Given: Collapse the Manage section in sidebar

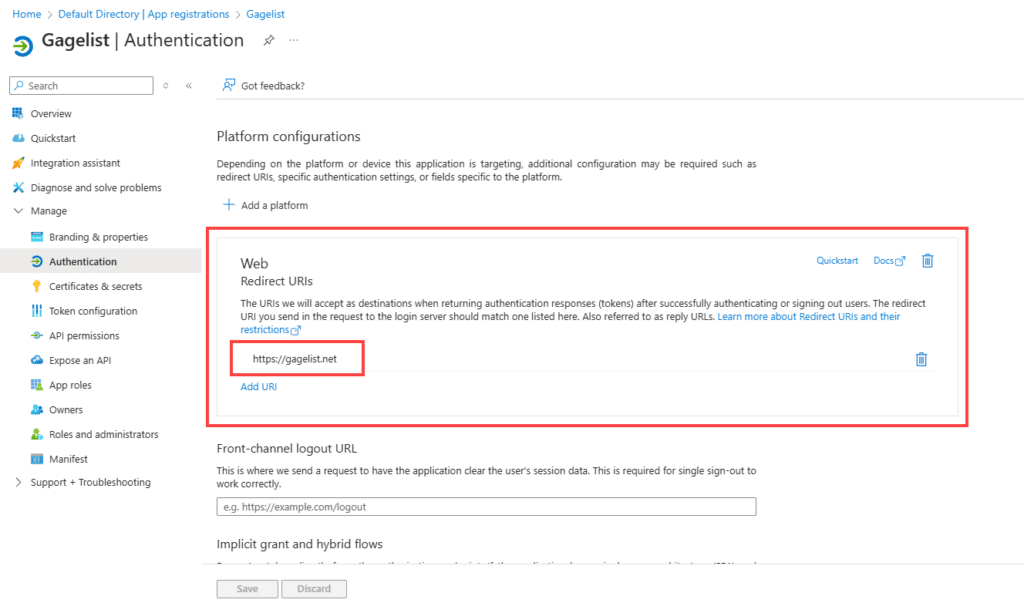Looking at the screenshot, I should (x=18, y=211).
